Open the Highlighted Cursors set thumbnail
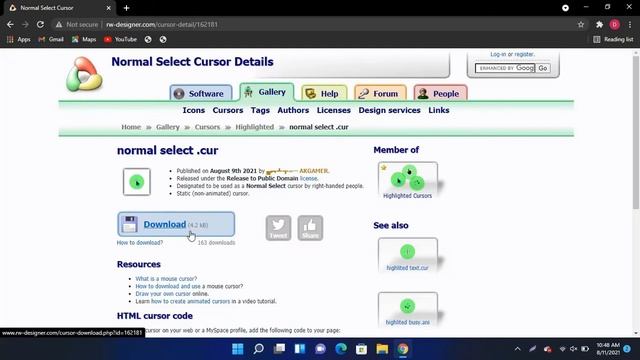This screenshot has width=640, height=360. [408, 181]
